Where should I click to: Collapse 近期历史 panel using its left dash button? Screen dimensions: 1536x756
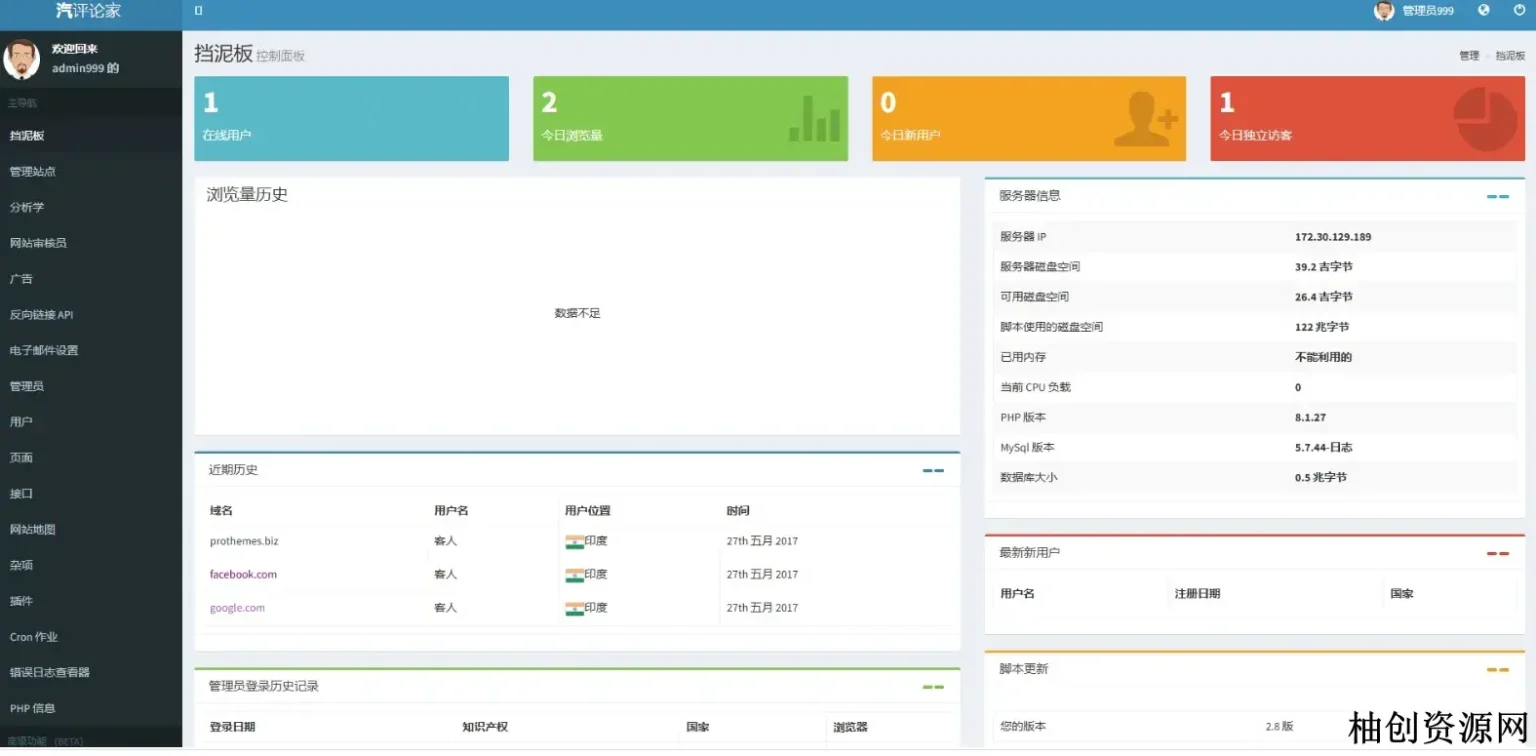pyautogui.click(x=928, y=470)
